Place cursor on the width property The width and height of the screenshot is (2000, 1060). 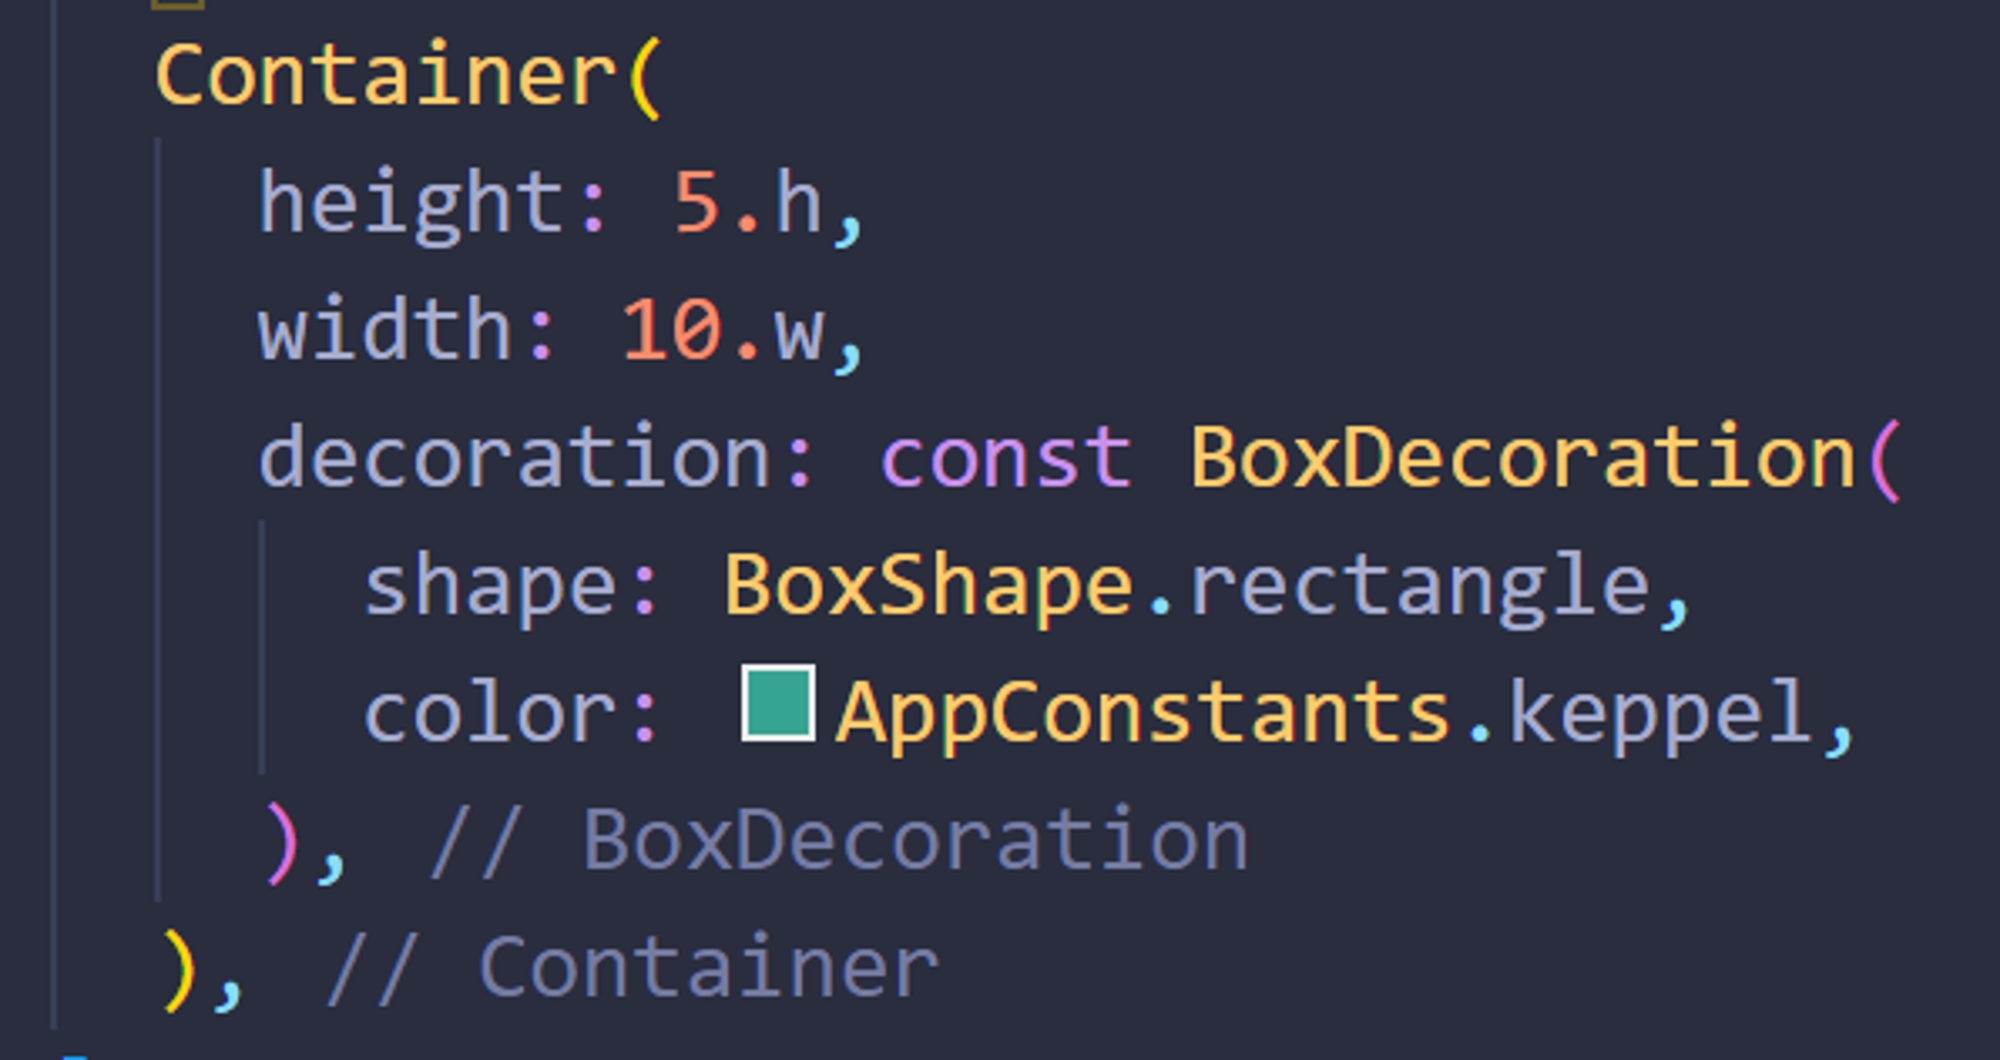pyautogui.click(x=386, y=328)
